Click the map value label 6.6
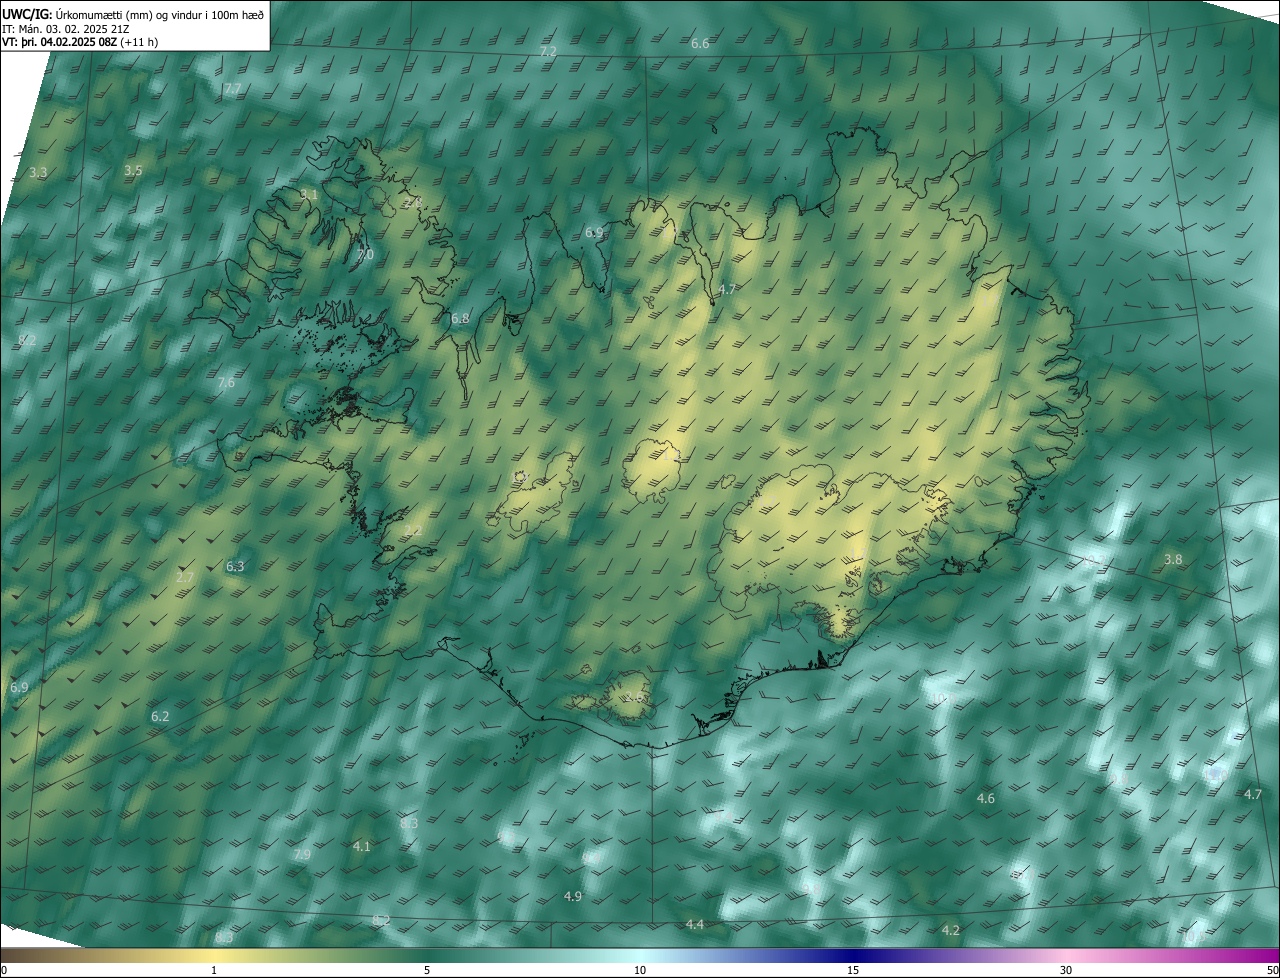Image resolution: width=1280 pixels, height=978 pixels. [700, 44]
